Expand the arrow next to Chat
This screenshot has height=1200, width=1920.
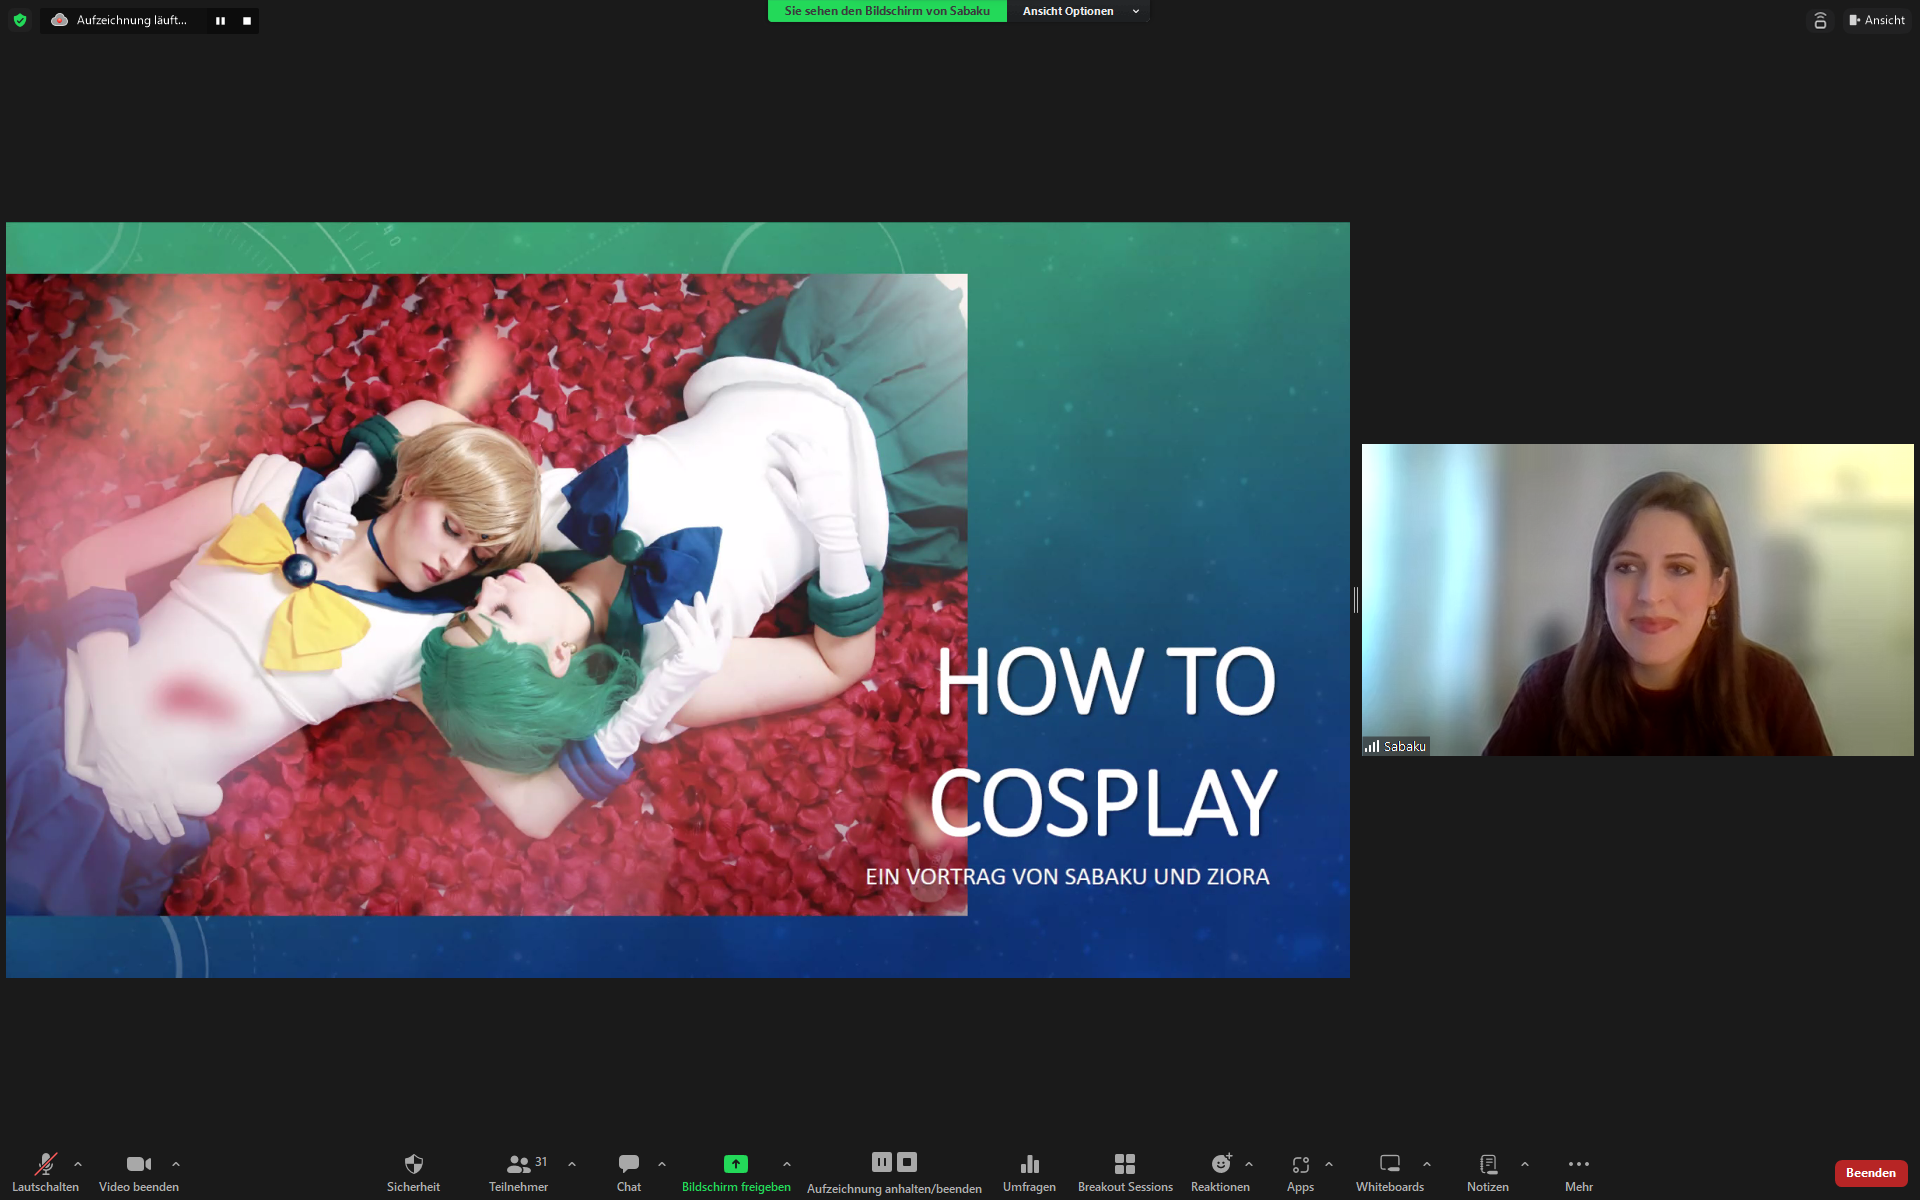[662, 1164]
